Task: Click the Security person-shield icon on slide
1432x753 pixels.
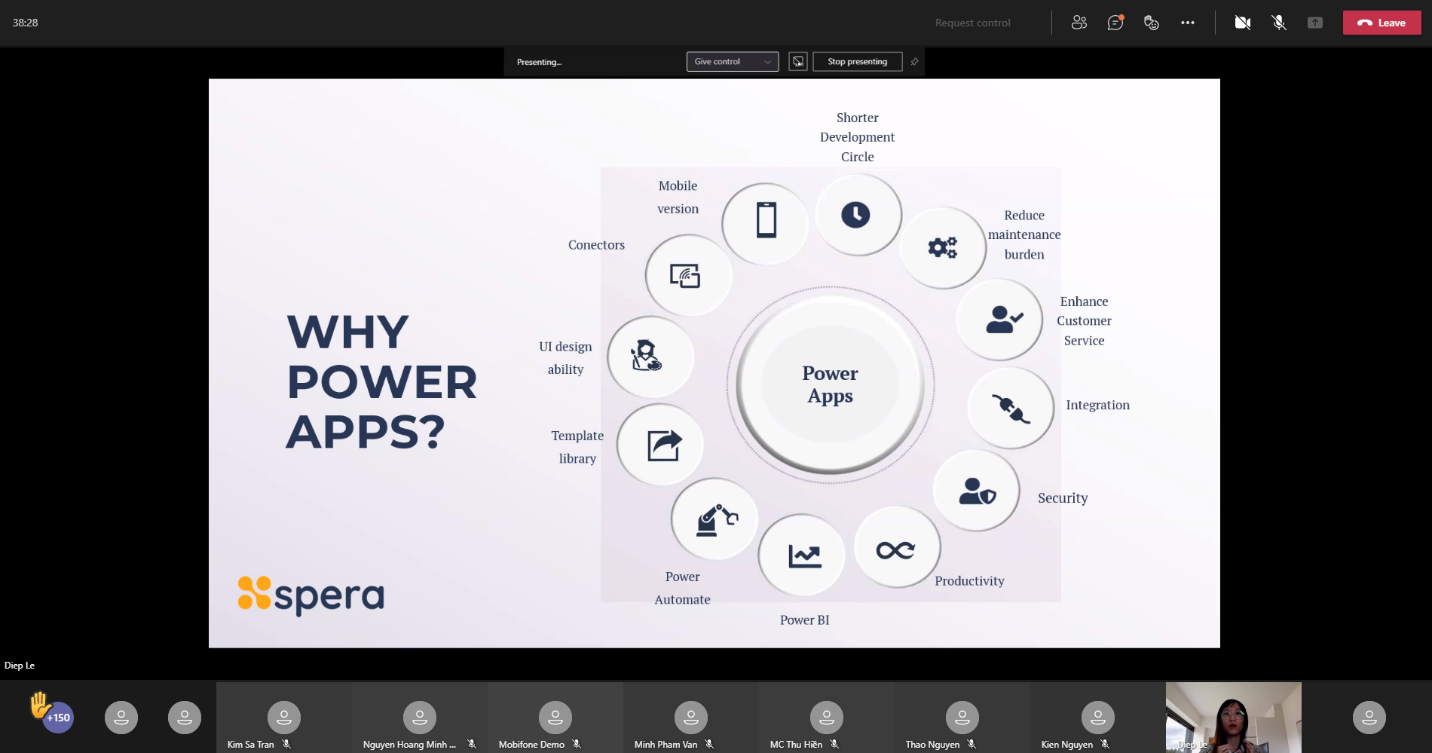Action: pyautogui.click(x=976, y=490)
